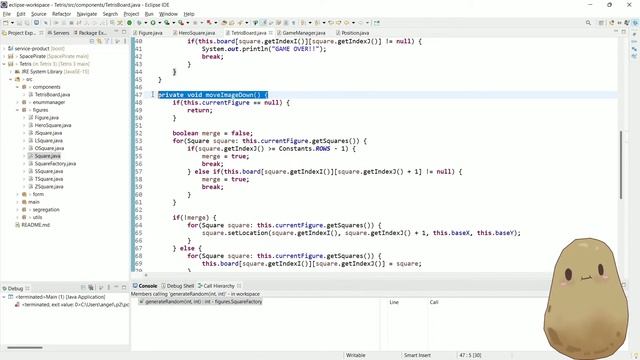The image size is (640, 360).
Task: Open the Run button dropdown arrow
Action: 160,23
